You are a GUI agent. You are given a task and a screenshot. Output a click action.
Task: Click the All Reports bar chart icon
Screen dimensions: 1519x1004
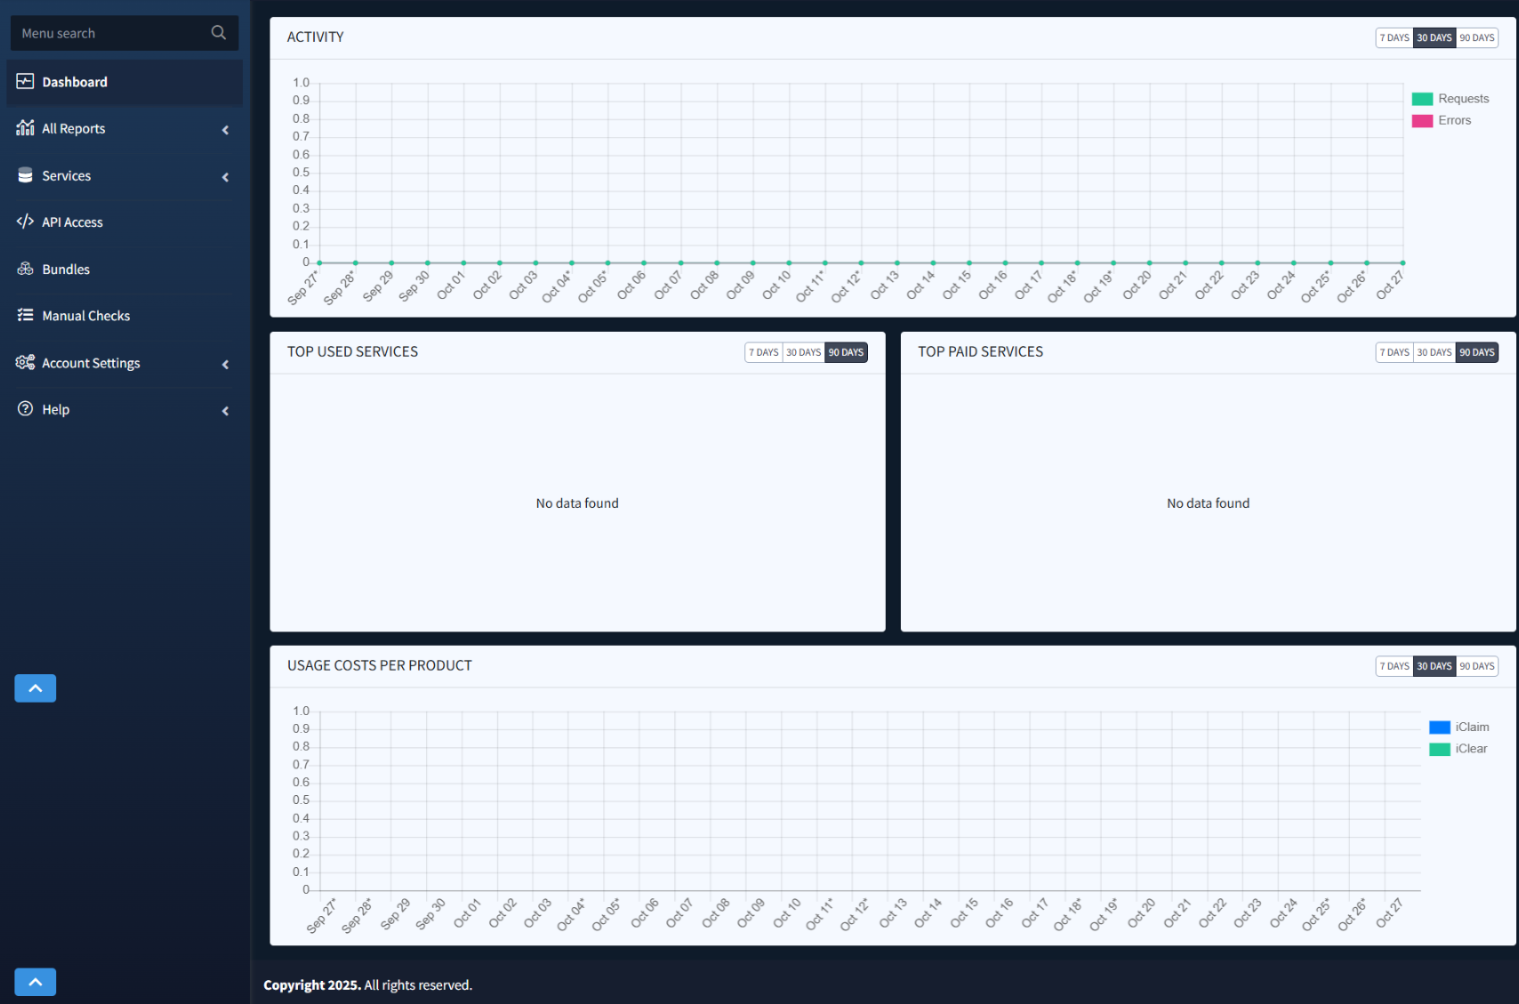point(25,128)
